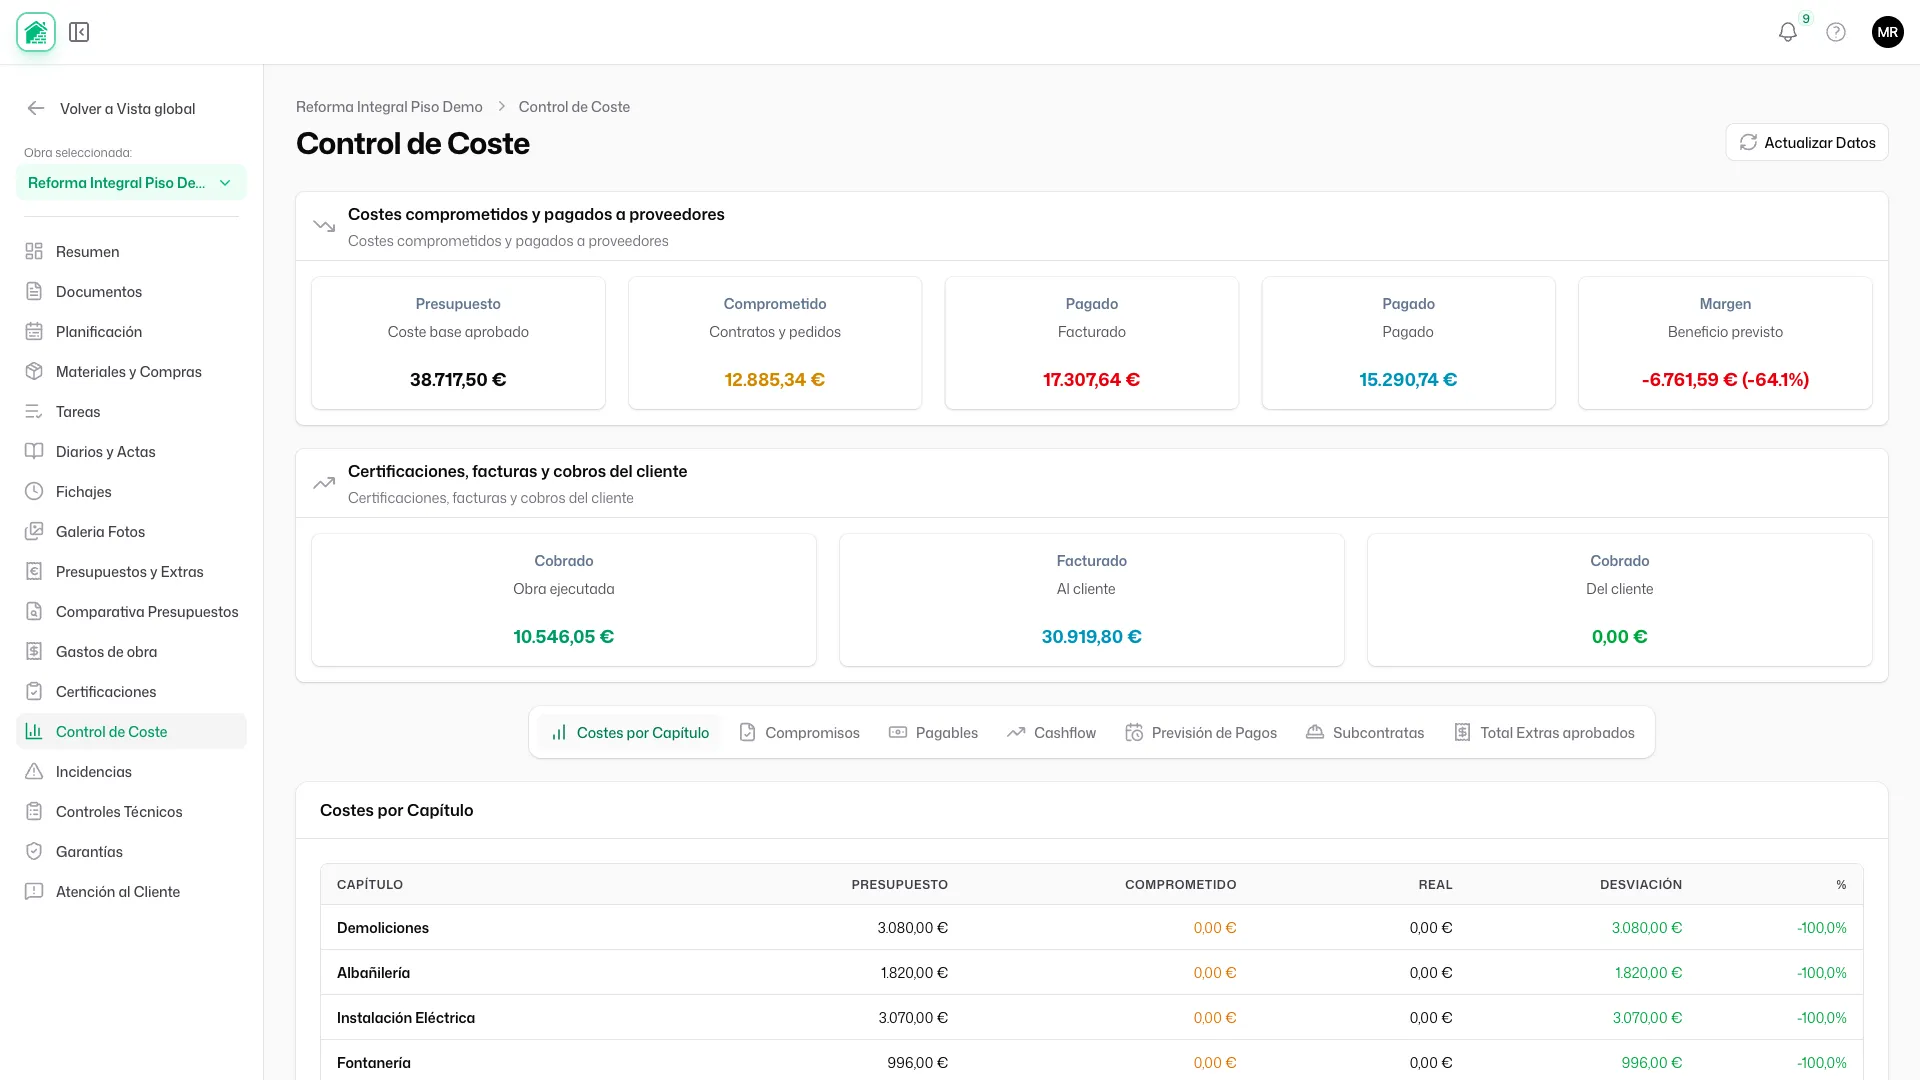Switch to the Pagables tab

933,733
